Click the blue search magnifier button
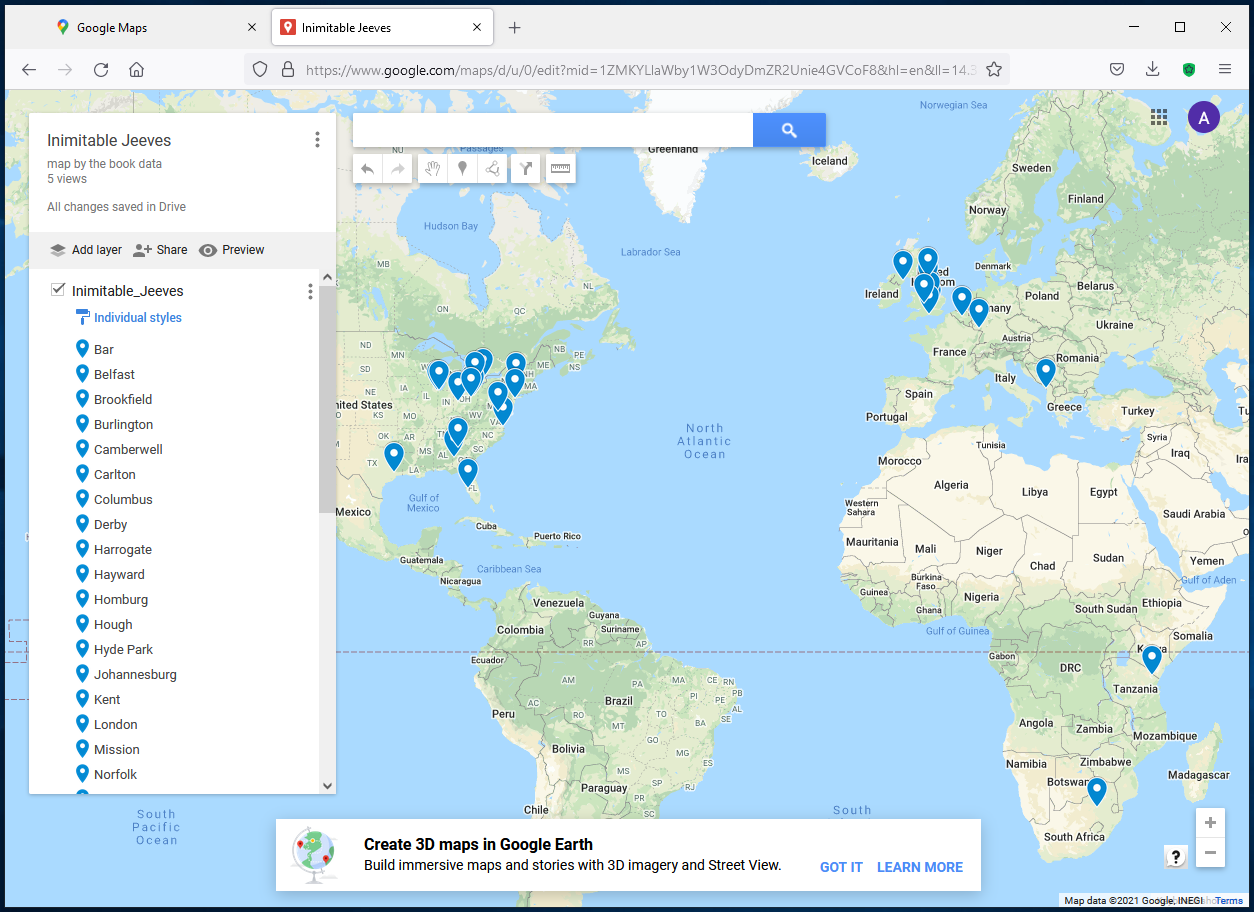This screenshot has width=1254, height=912. 789,130
